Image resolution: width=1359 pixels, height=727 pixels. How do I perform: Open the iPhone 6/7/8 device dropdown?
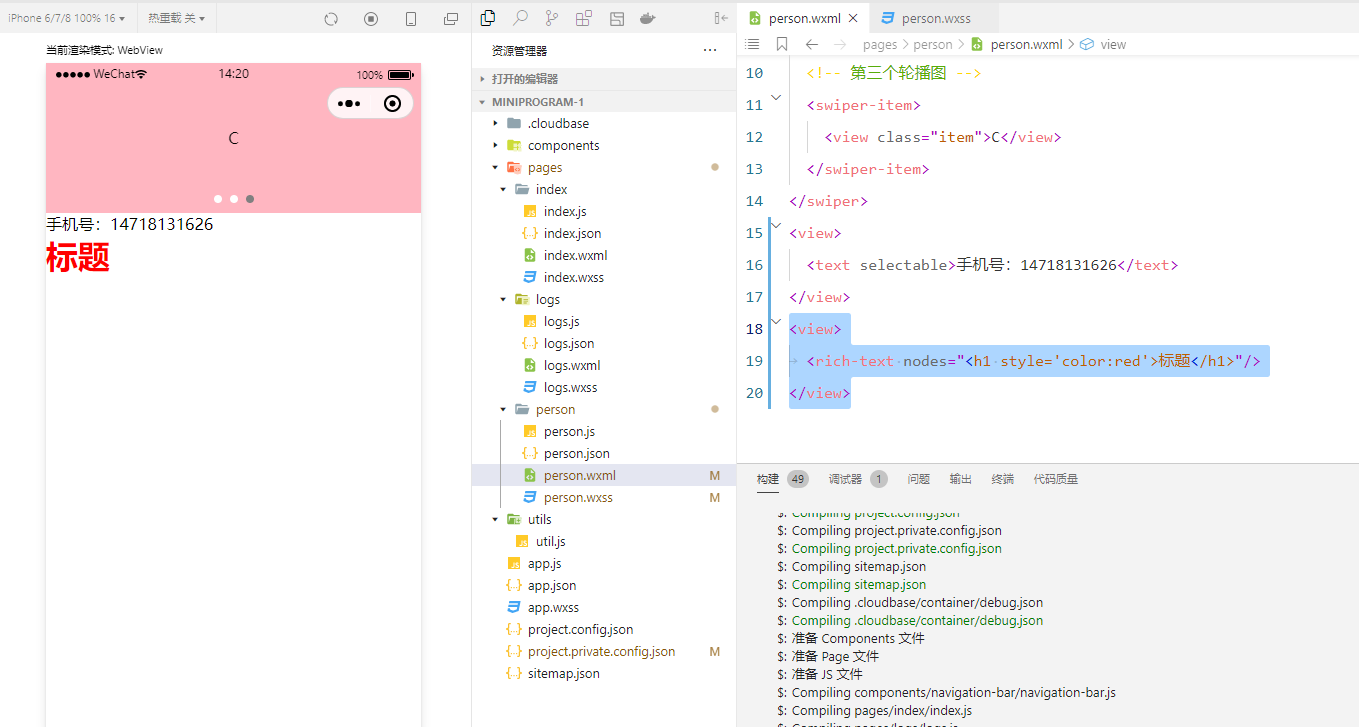pyautogui.click(x=66, y=18)
